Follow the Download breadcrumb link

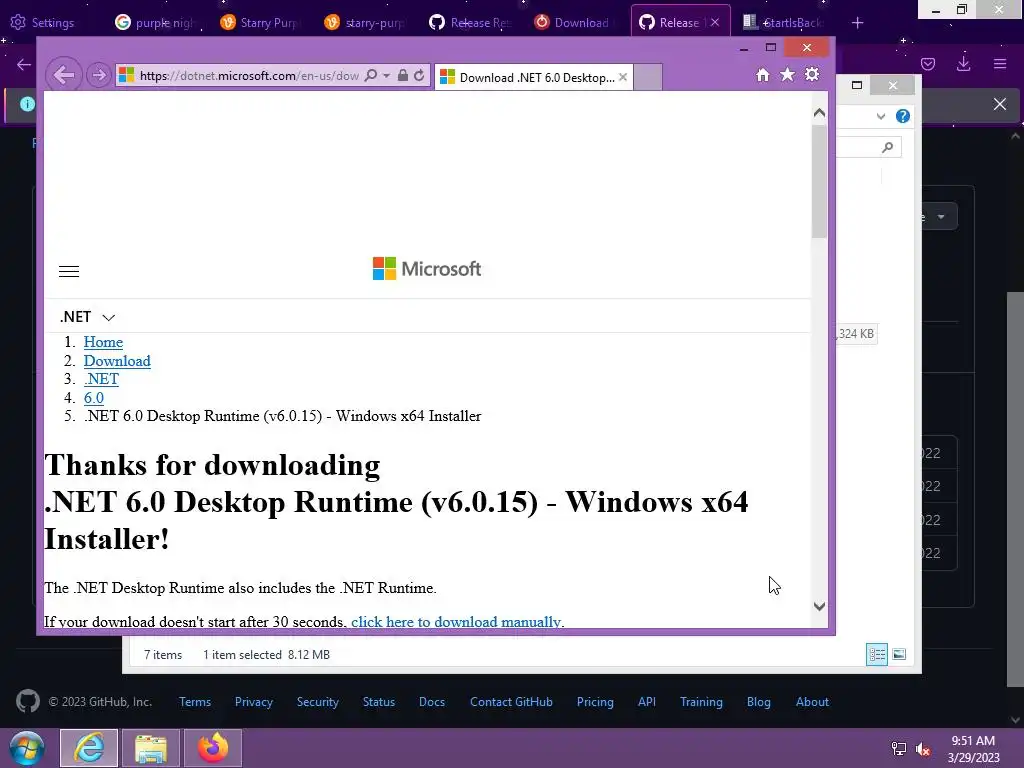[x=117, y=361]
